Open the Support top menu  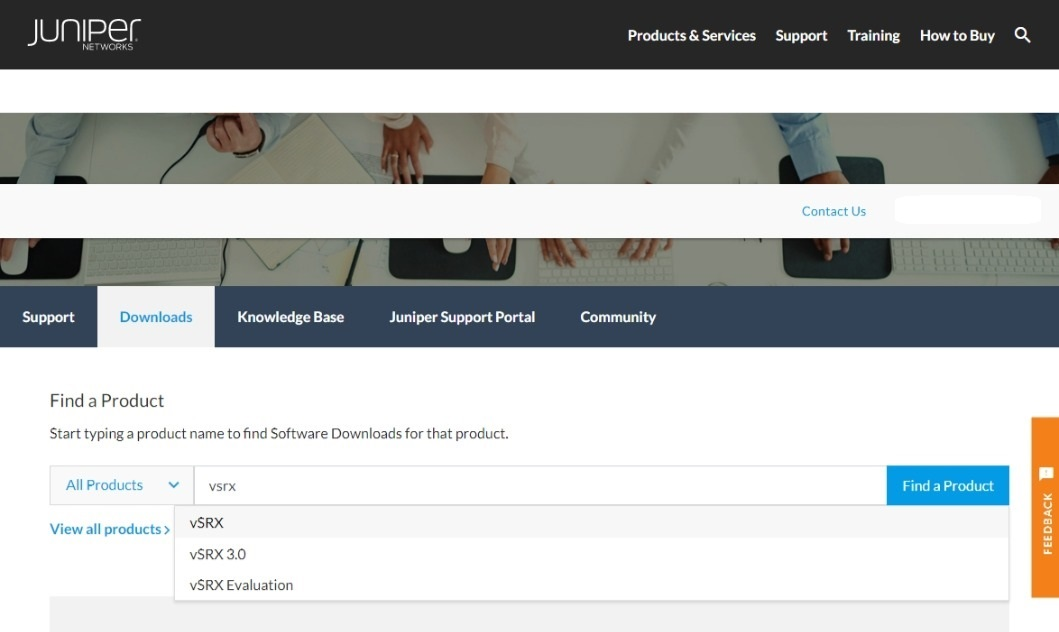[x=801, y=35]
